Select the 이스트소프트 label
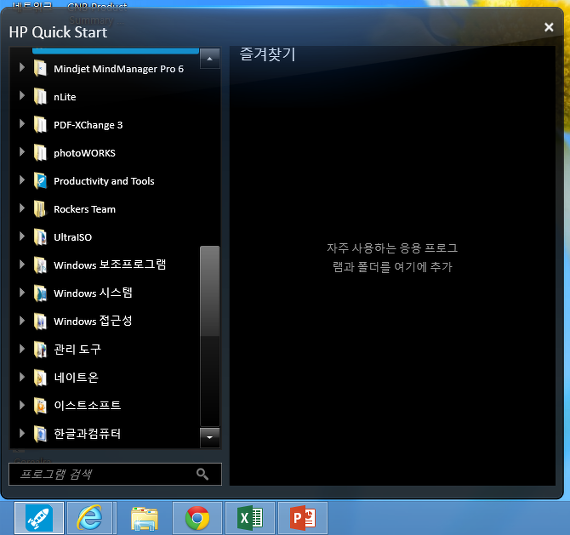570x535 pixels. click(x=87, y=405)
